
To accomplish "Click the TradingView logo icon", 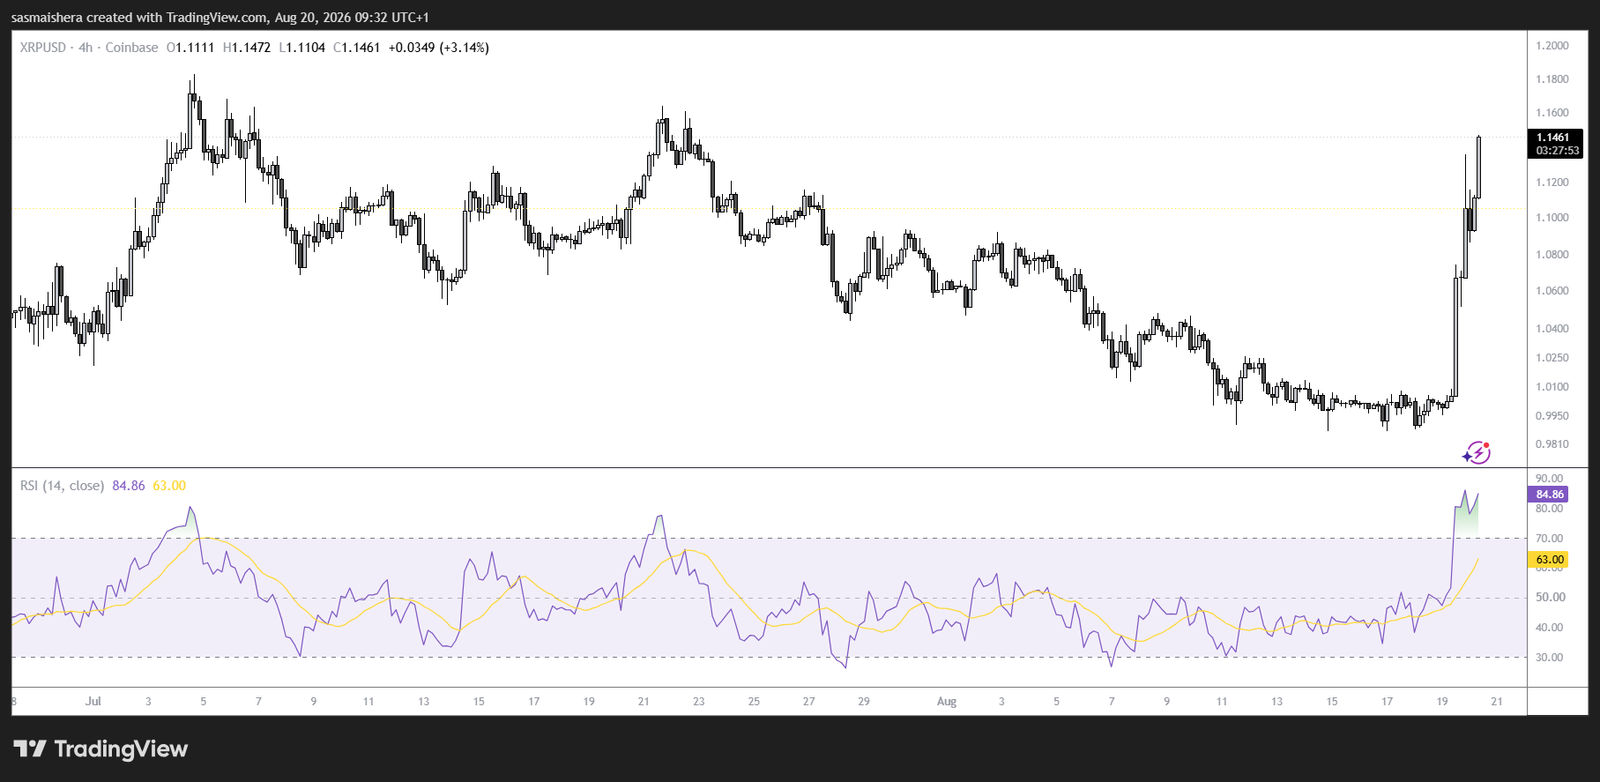I will (x=30, y=749).
